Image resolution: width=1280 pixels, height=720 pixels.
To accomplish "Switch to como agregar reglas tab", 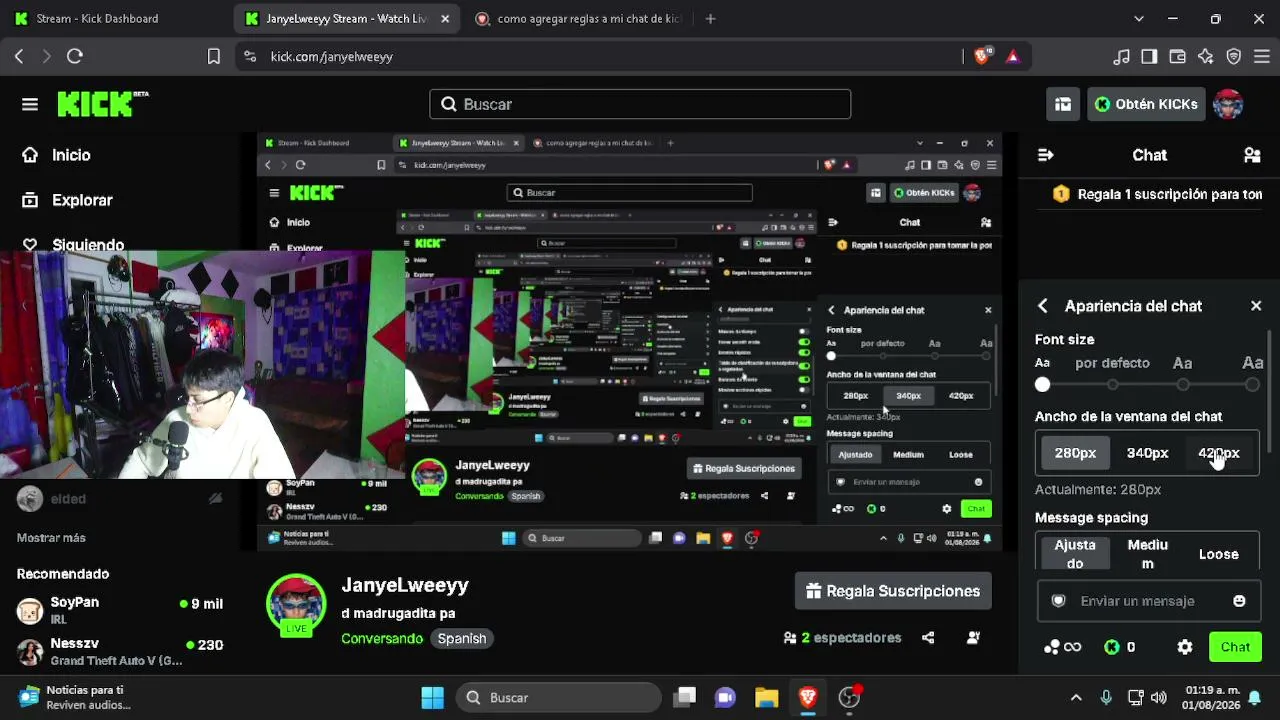I will (577, 19).
